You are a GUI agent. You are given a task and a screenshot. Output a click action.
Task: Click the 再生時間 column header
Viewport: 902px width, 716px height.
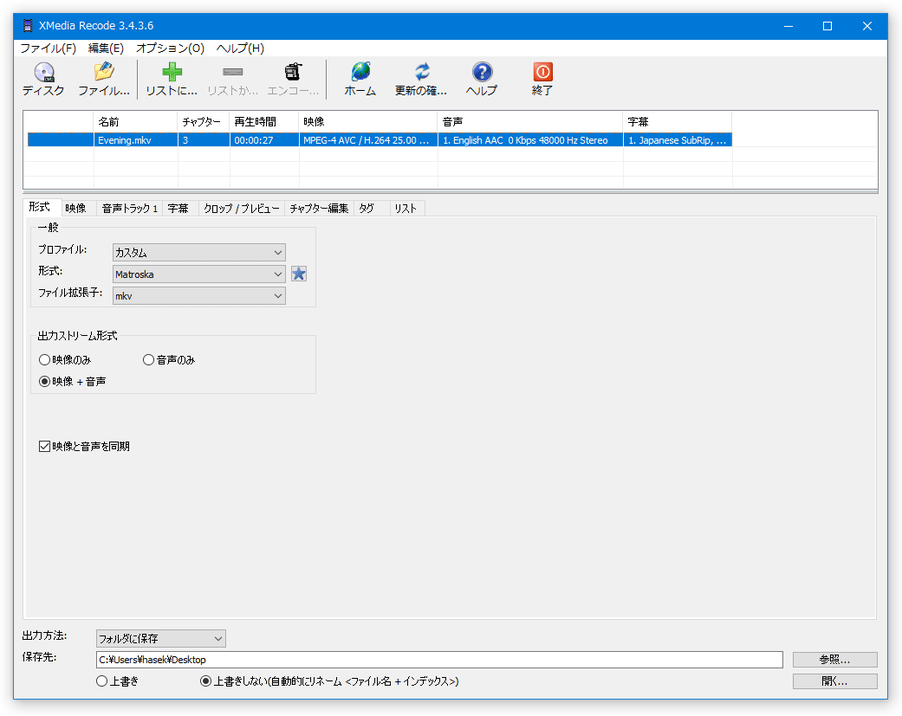pyautogui.click(x=264, y=122)
